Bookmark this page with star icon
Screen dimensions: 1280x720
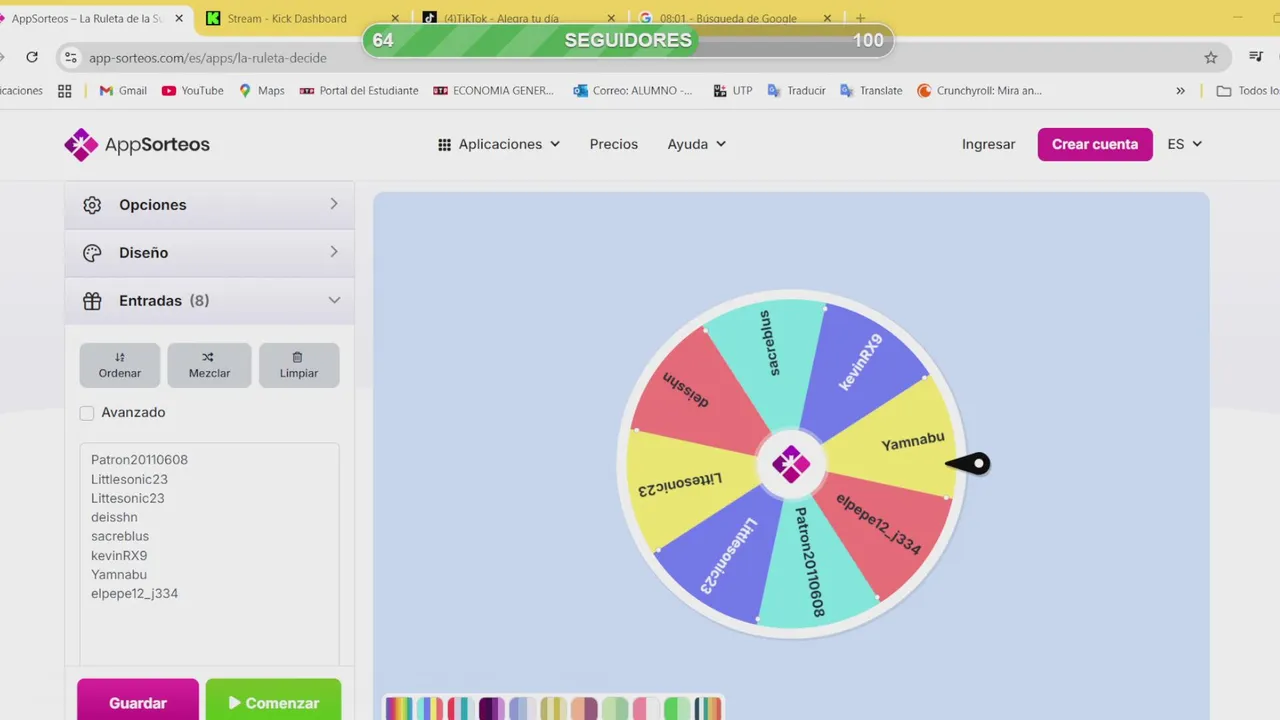tap(1211, 57)
